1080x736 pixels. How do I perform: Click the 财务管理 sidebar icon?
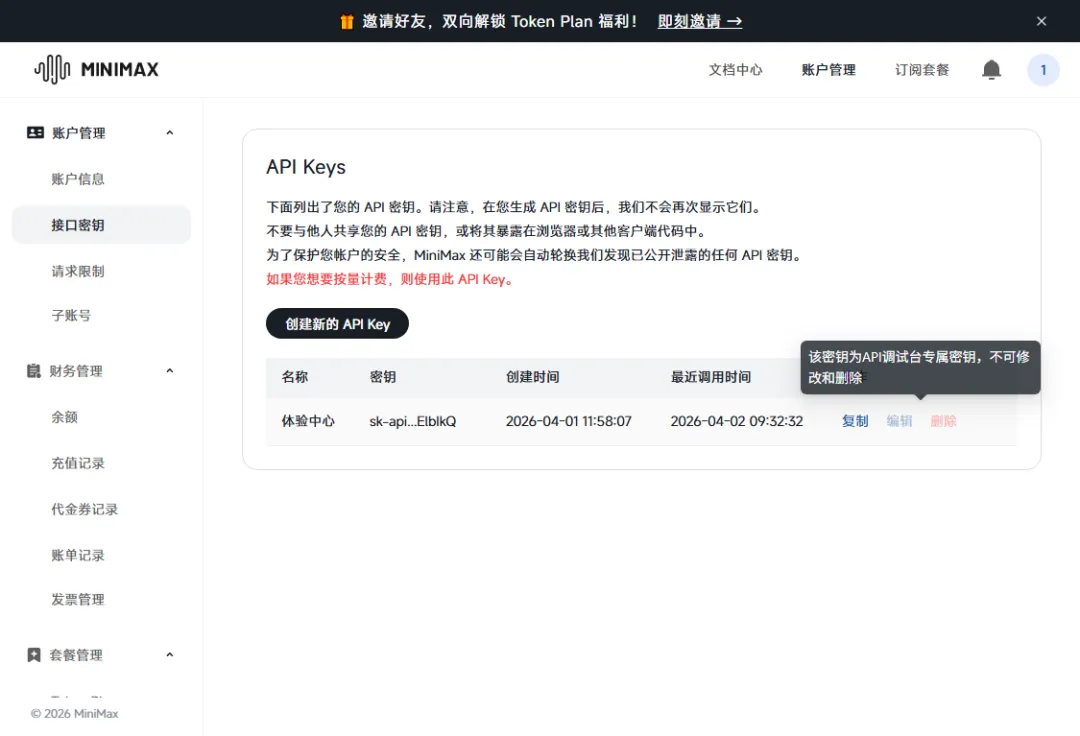click(x=34, y=371)
